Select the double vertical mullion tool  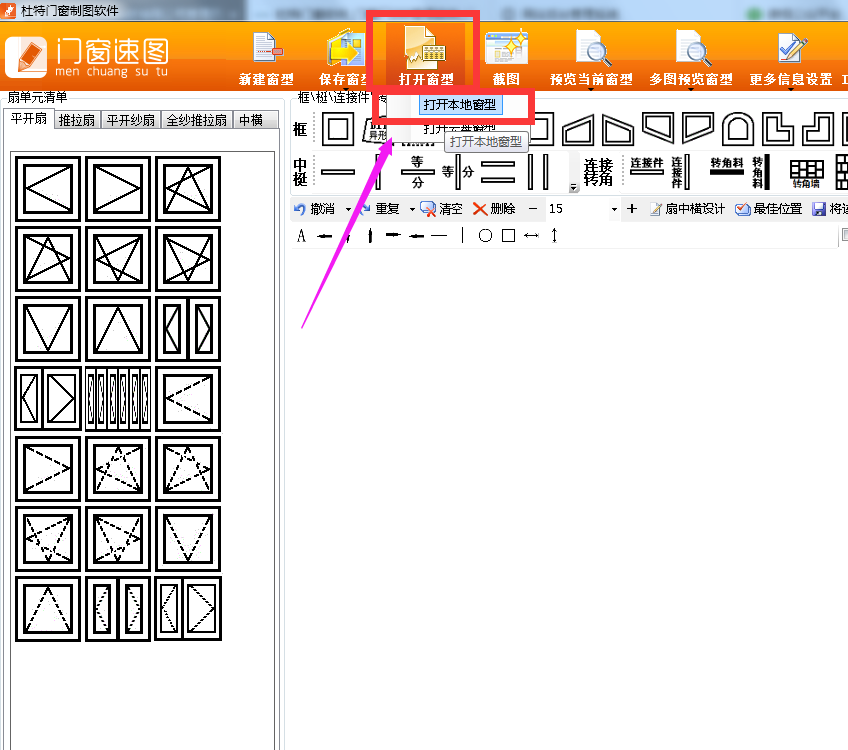tap(538, 172)
